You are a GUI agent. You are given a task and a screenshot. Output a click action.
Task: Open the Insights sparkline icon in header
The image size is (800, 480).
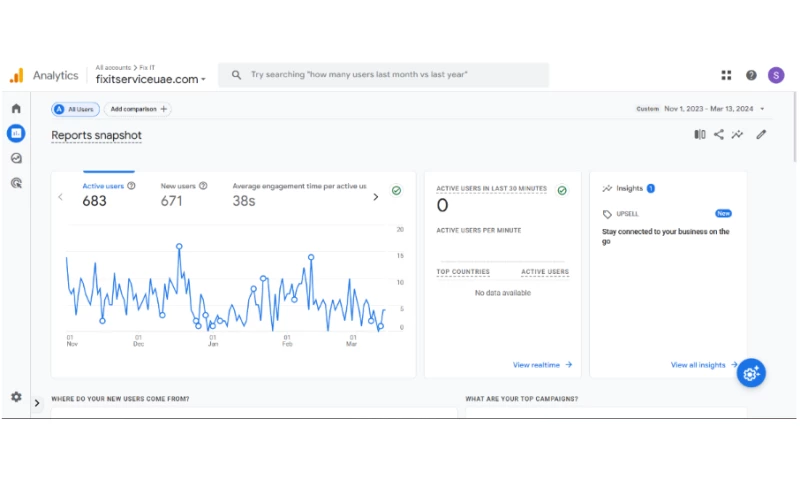point(737,135)
